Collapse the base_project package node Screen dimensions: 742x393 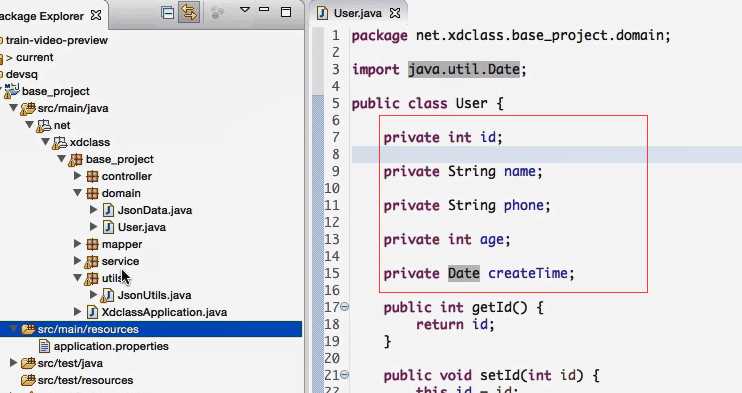pyautogui.click(x=62, y=159)
